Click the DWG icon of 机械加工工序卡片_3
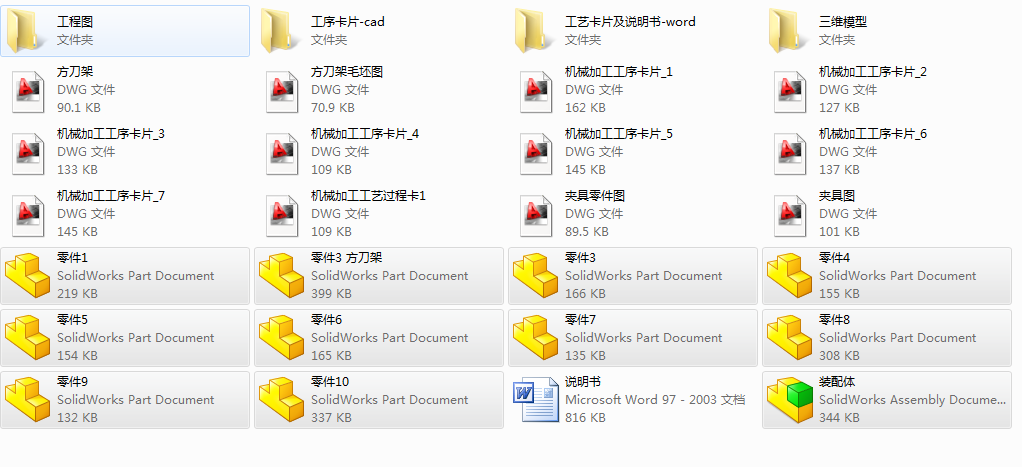 [29, 154]
